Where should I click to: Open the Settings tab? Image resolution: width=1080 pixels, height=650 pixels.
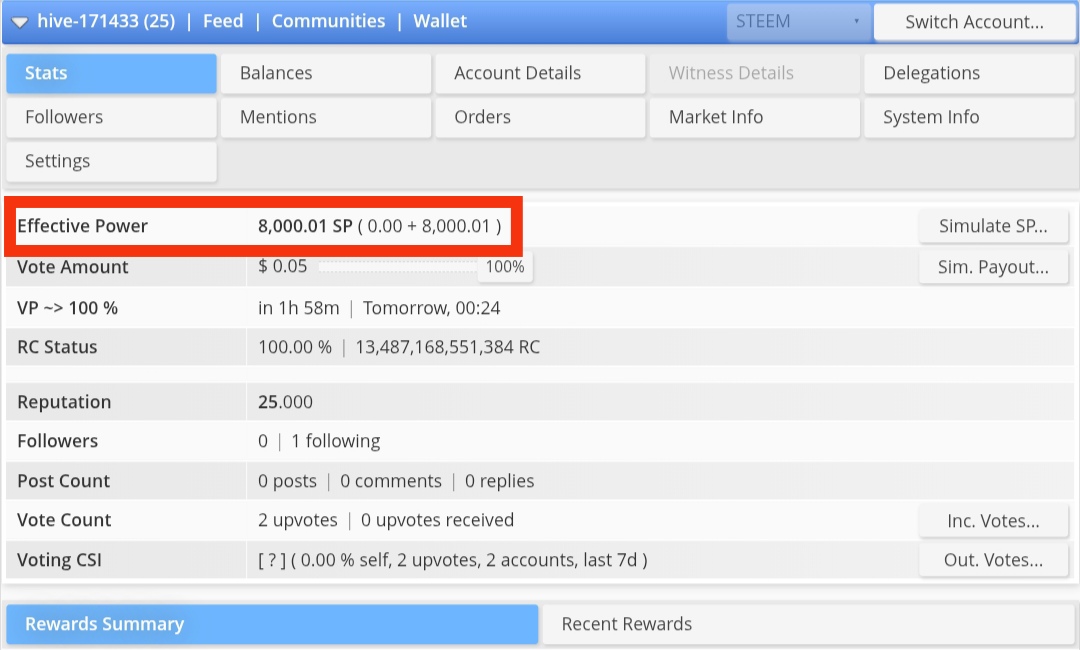tap(112, 162)
